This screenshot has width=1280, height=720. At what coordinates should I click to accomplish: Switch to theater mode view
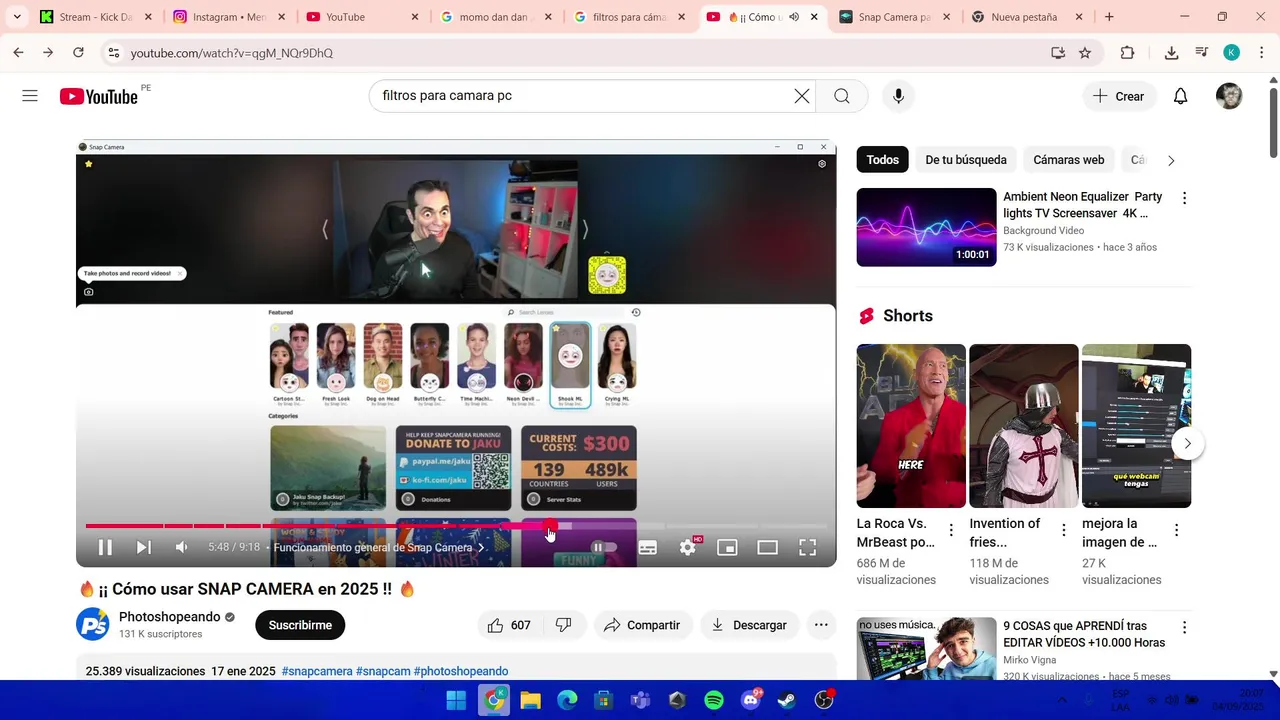tap(767, 547)
